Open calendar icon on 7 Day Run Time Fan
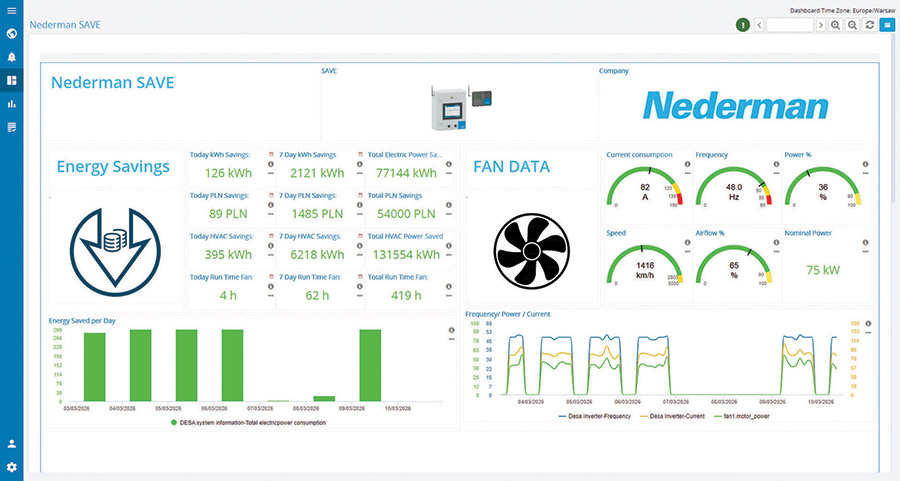Viewport: 900px width, 481px height. [x=360, y=277]
